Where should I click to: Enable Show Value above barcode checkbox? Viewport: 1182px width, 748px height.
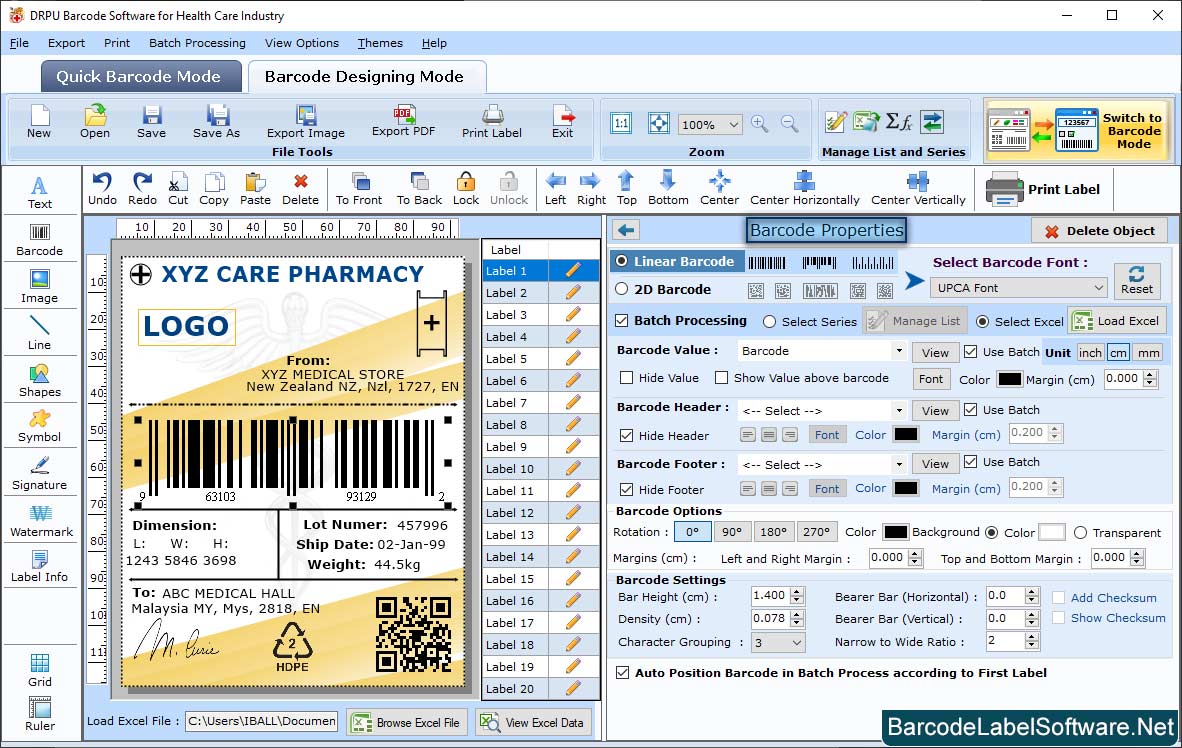coord(721,378)
